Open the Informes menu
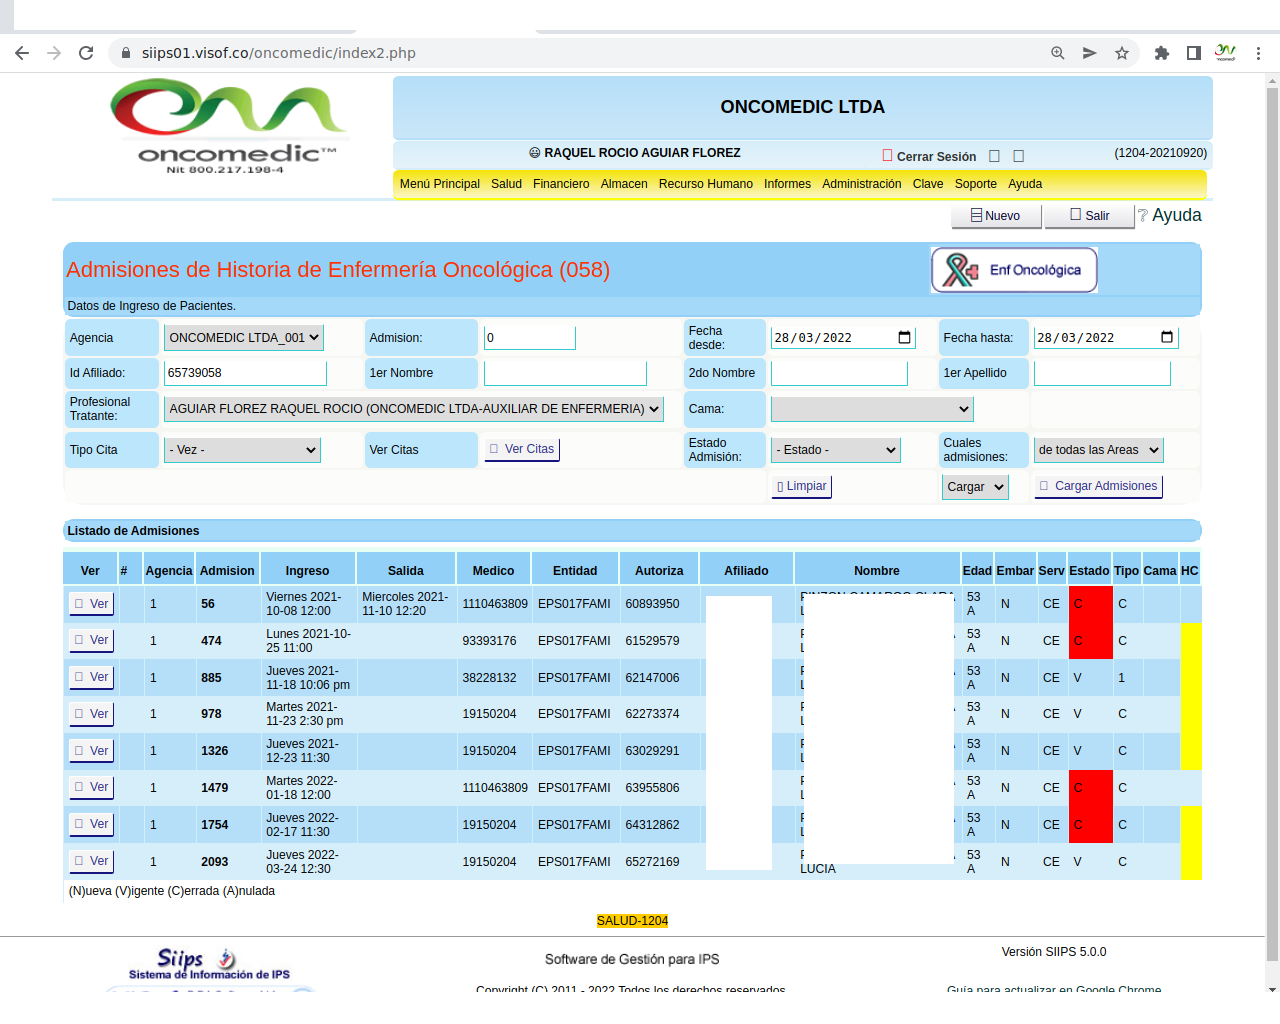This screenshot has width=1280, height=1024. pos(787,184)
